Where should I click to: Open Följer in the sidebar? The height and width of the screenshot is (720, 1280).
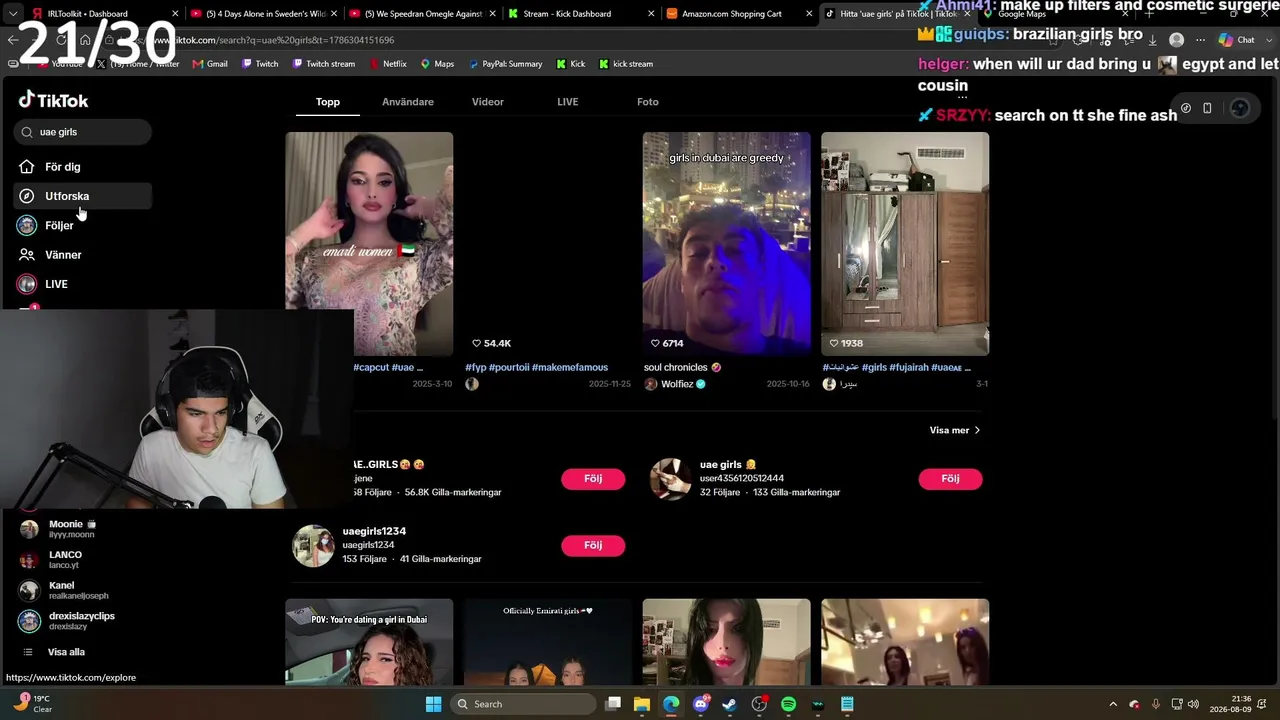click(59, 226)
